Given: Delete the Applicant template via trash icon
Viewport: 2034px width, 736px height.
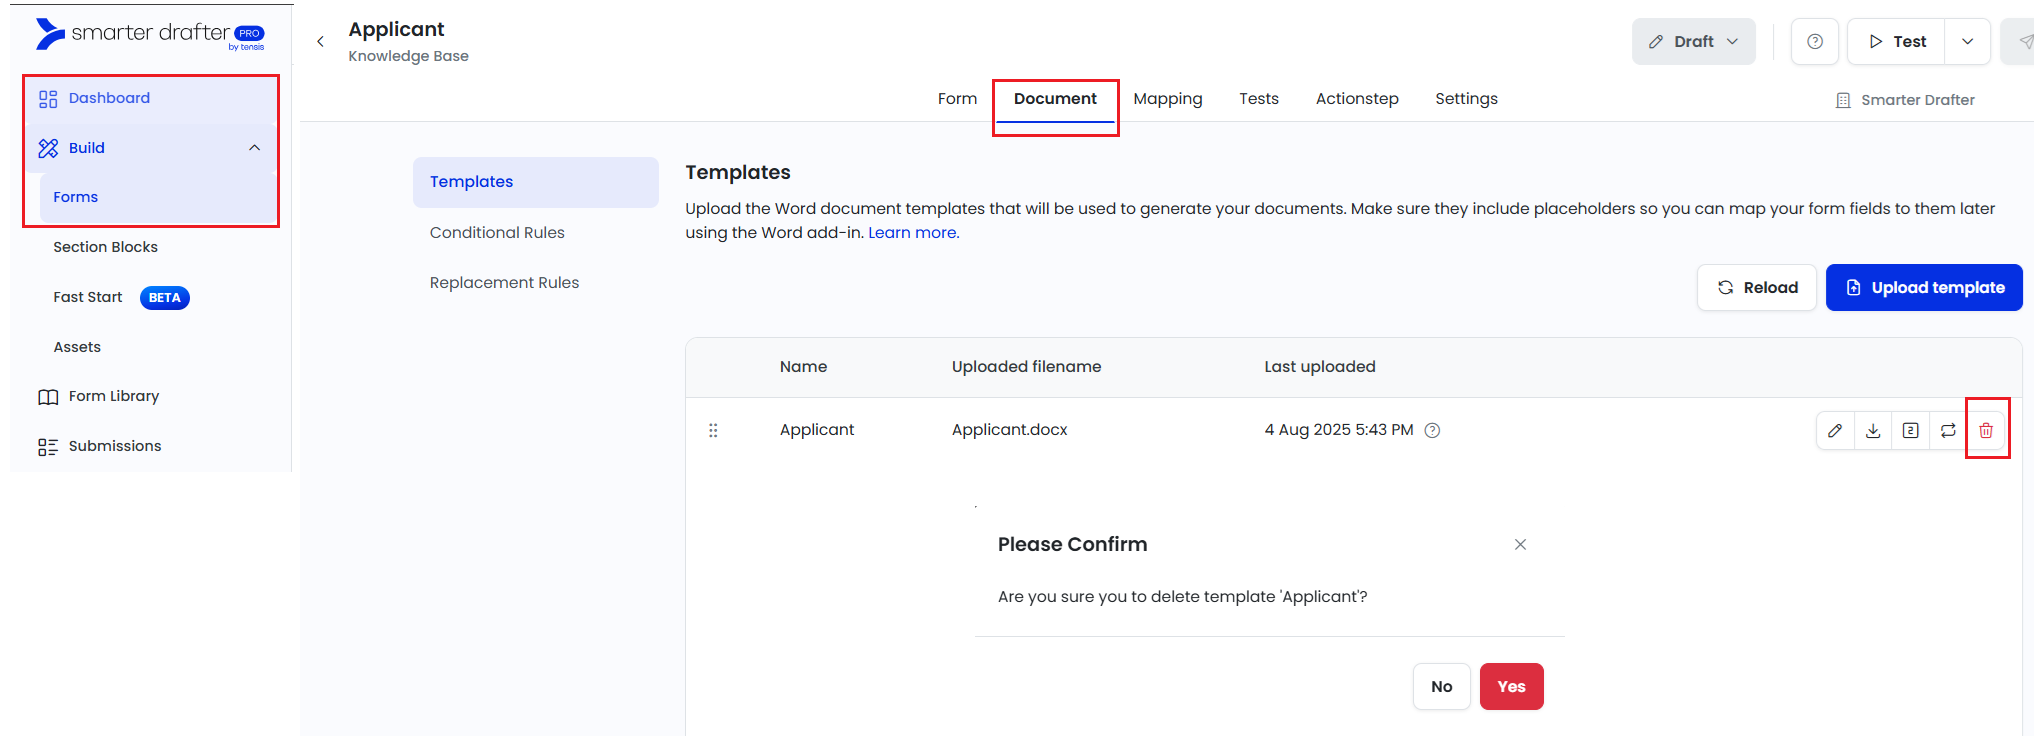Looking at the screenshot, I should [1986, 430].
